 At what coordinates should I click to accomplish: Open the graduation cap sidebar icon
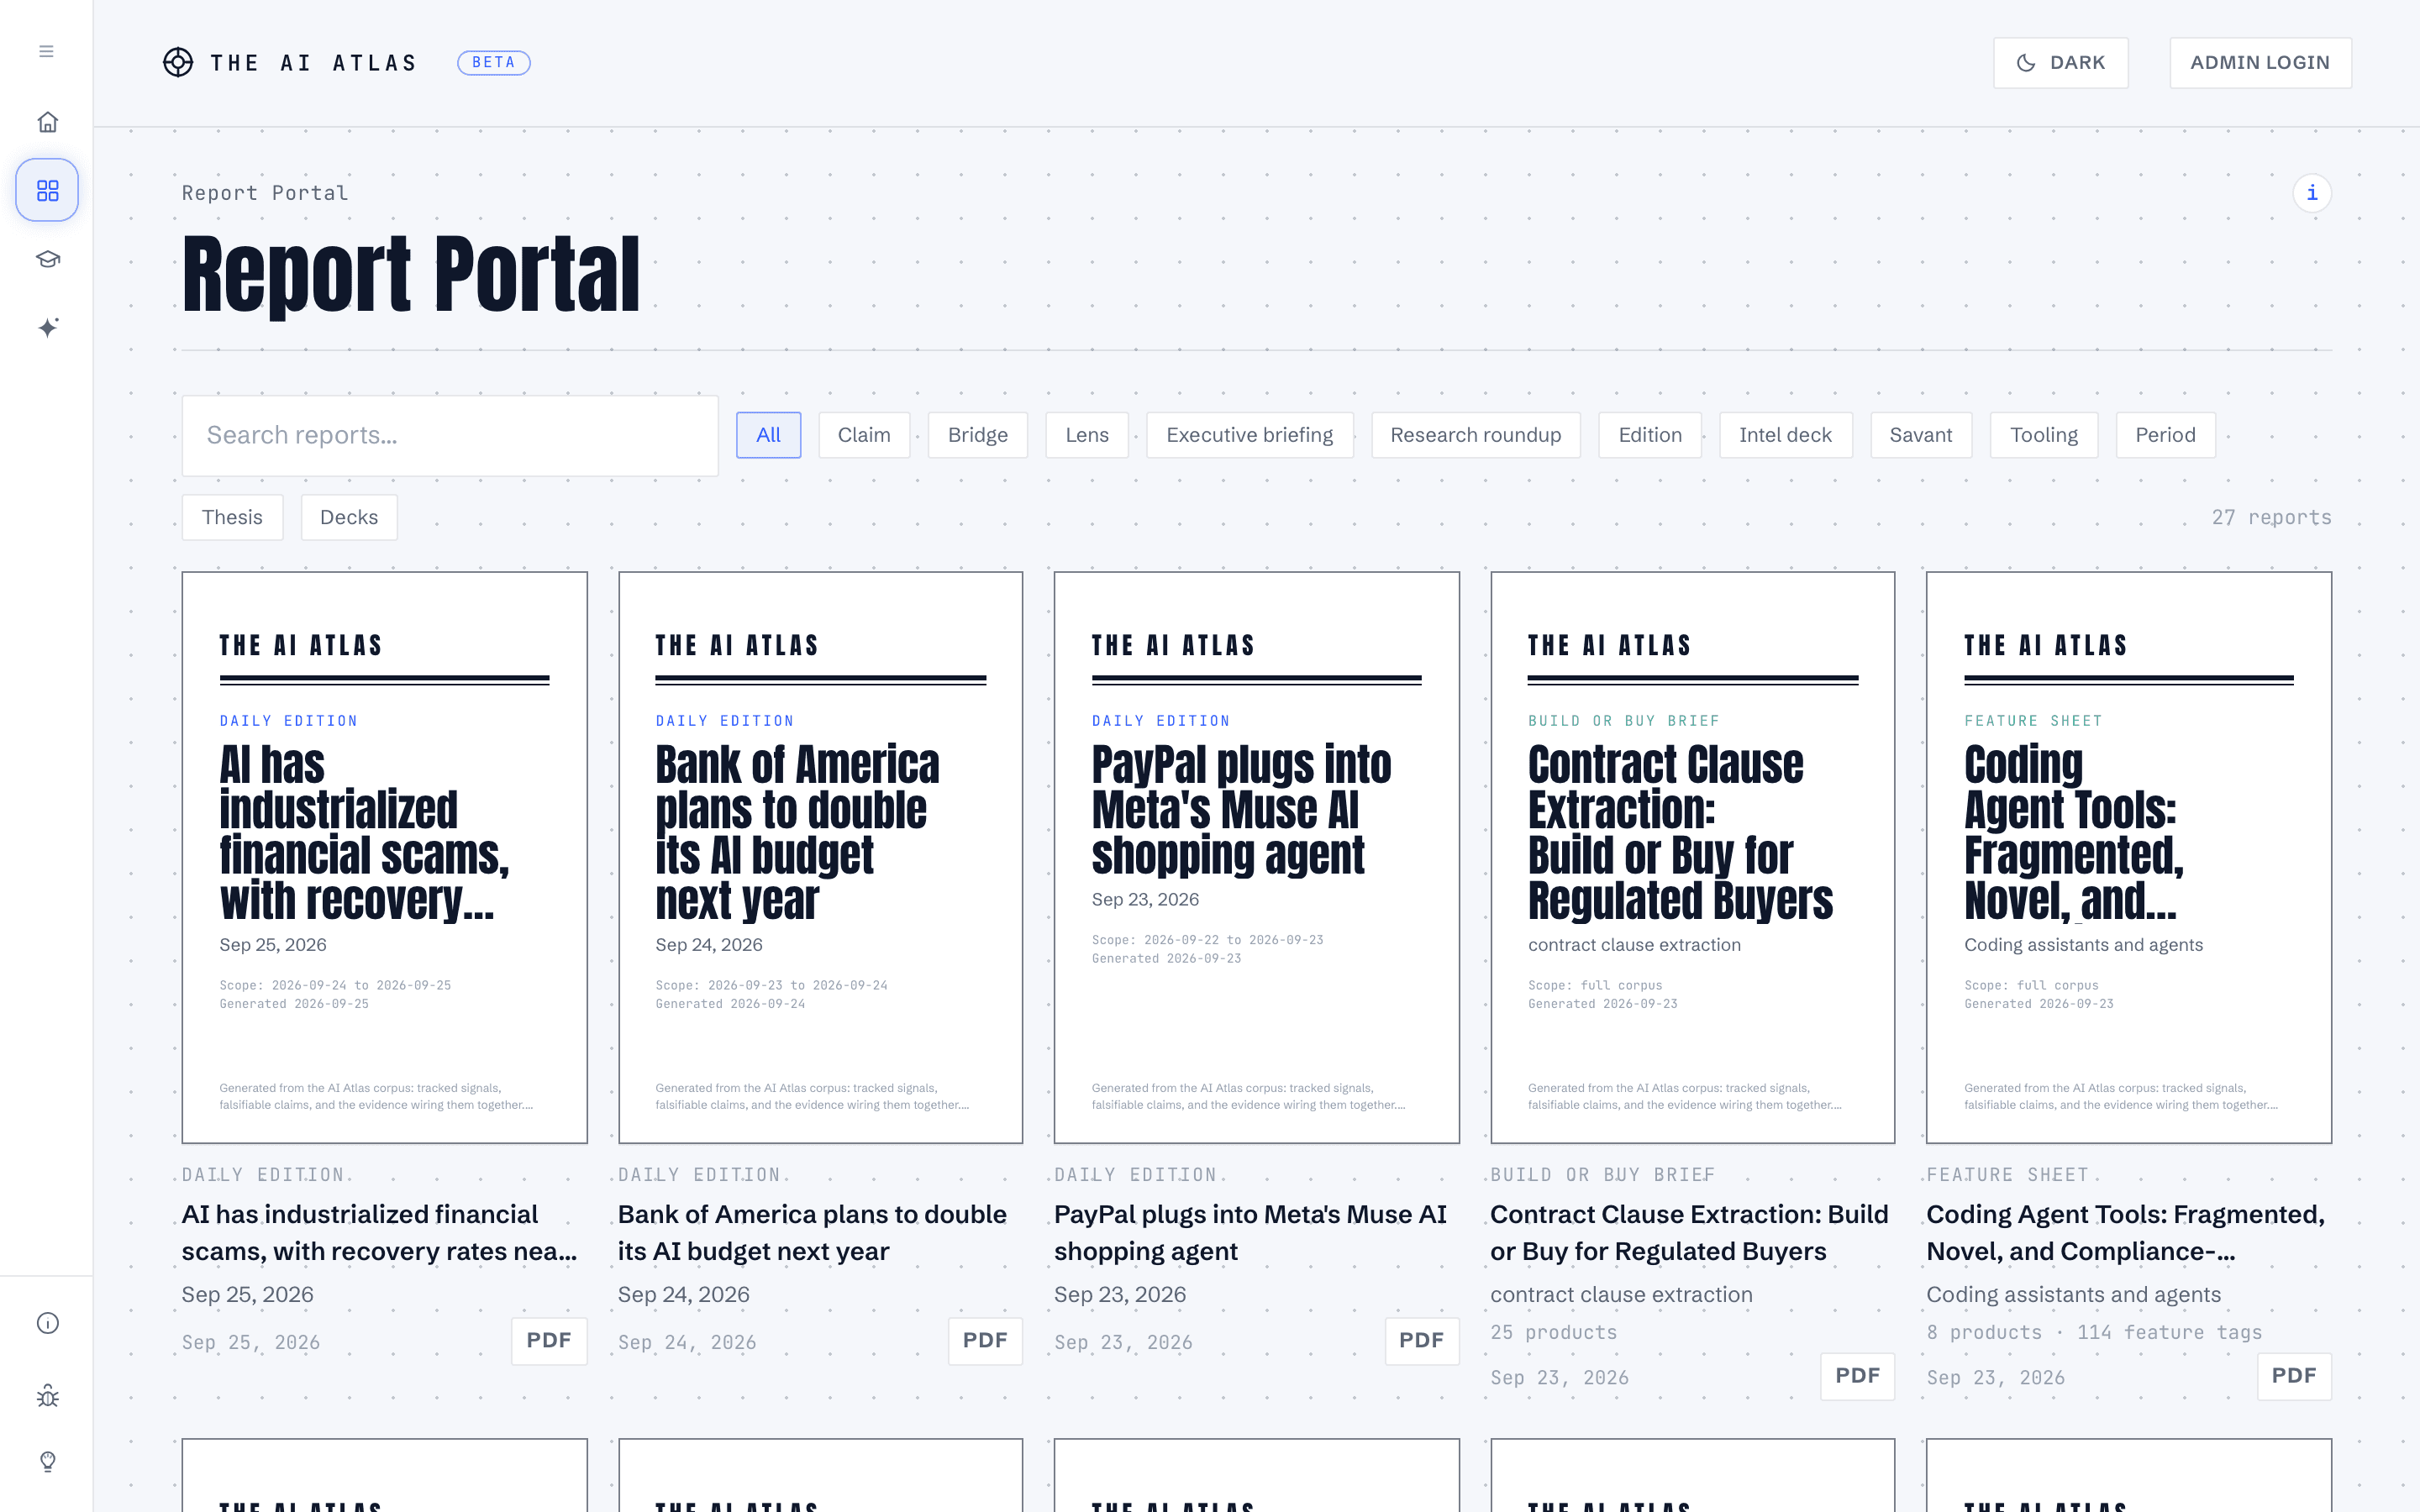pos(47,259)
